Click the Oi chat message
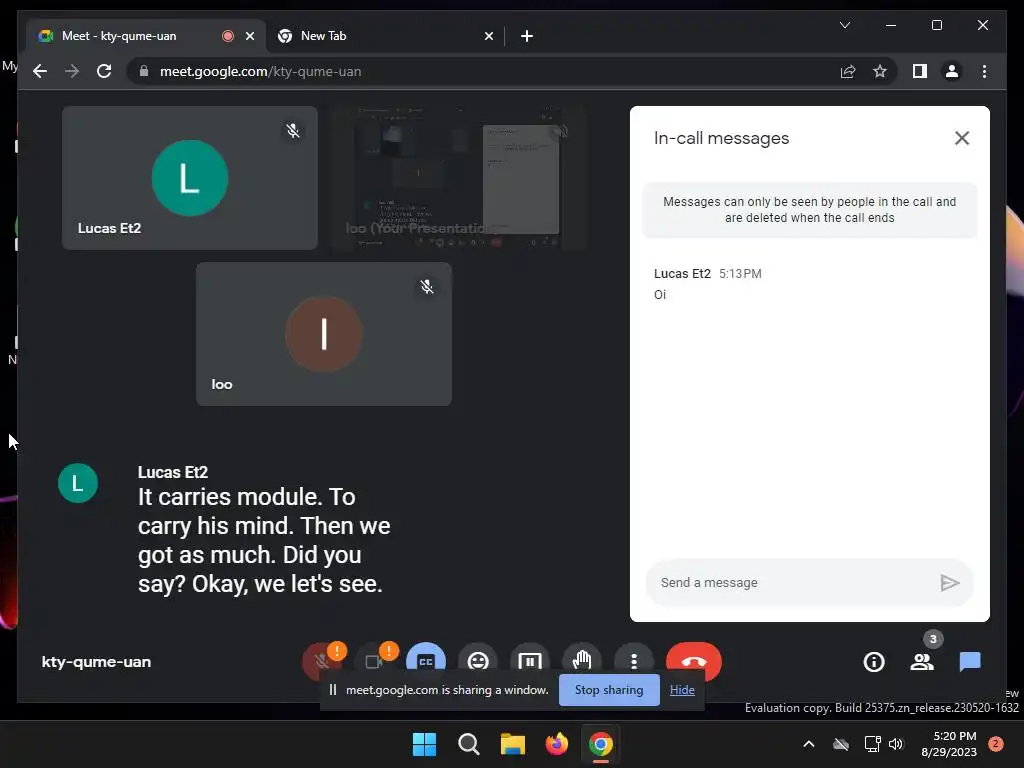This screenshot has width=1024, height=768. [660, 295]
